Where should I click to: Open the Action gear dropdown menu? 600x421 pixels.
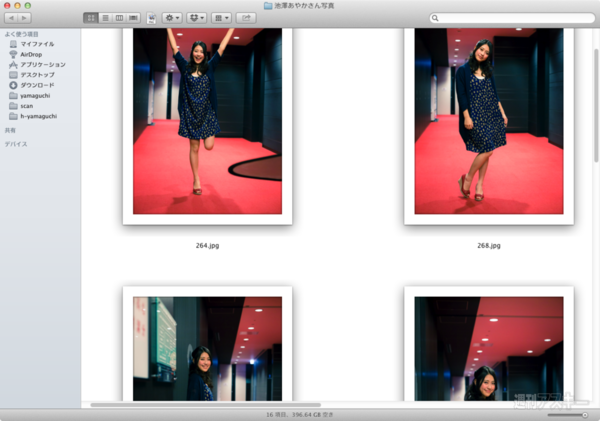(172, 18)
